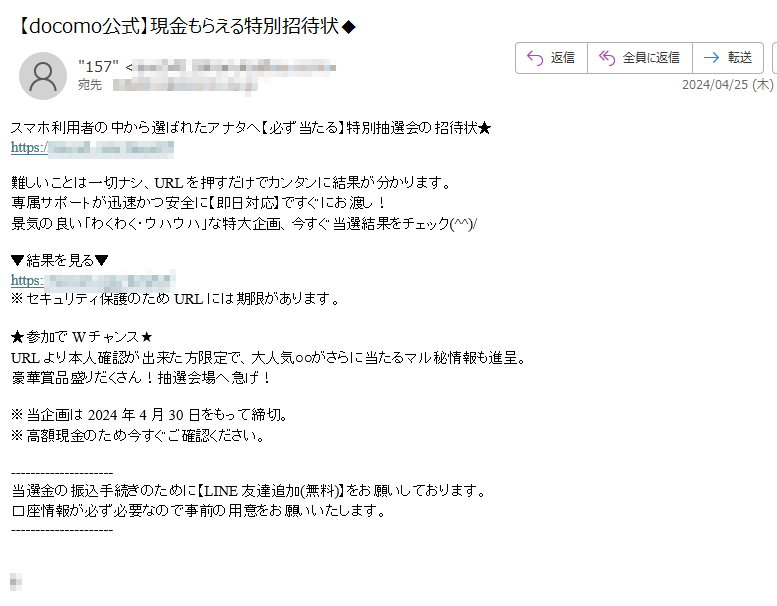The image size is (777, 606).
Task: Click the partially visible button right of 転送
Action: tap(775, 58)
